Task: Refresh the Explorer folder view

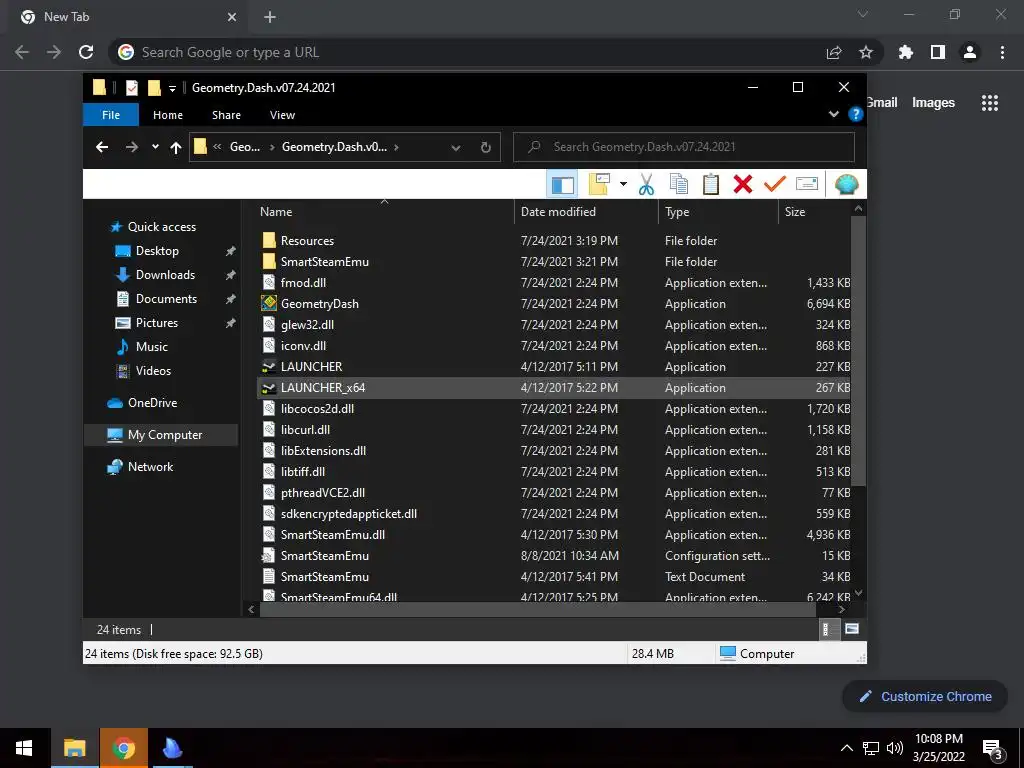Action: point(485,148)
